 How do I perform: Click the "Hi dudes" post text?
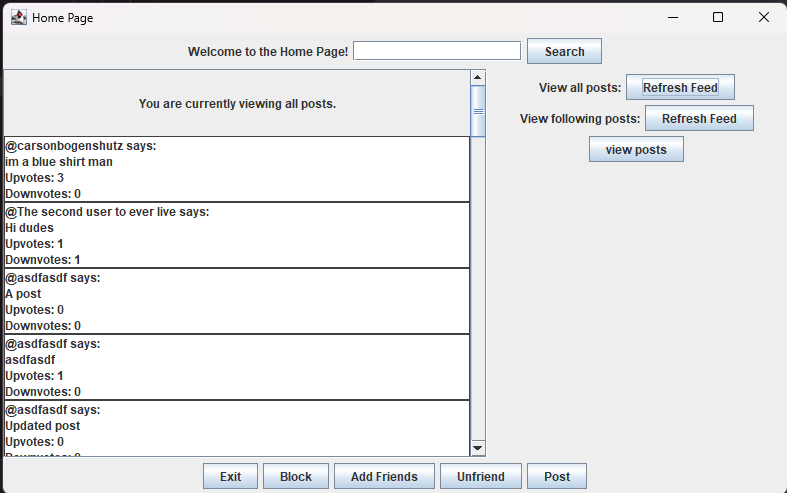(29, 228)
